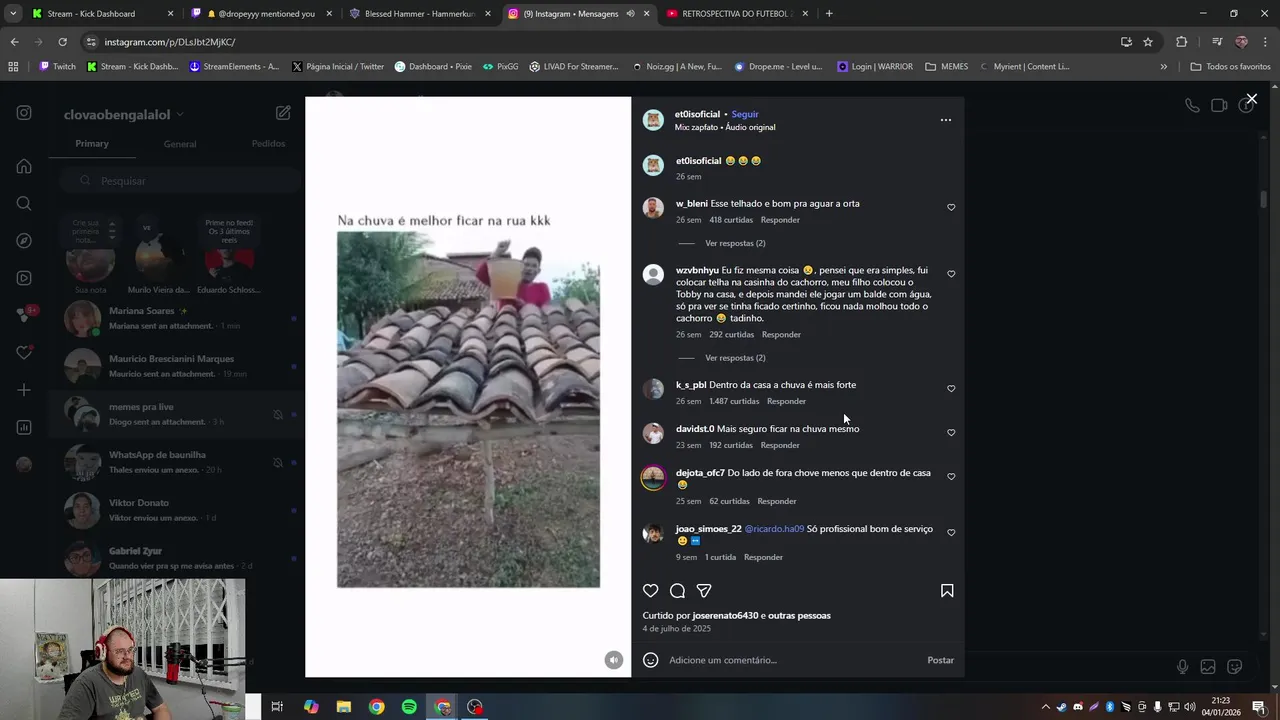Open Search in the Instagram sidebar
Viewport: 1280px width, 720px height.
[24, 204]
